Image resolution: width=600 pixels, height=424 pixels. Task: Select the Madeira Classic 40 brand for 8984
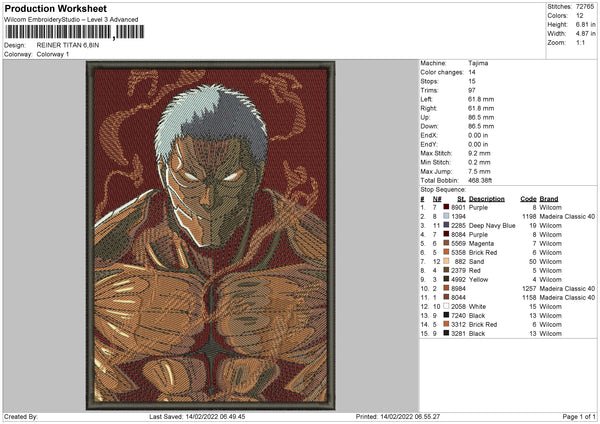coord(567,288)
